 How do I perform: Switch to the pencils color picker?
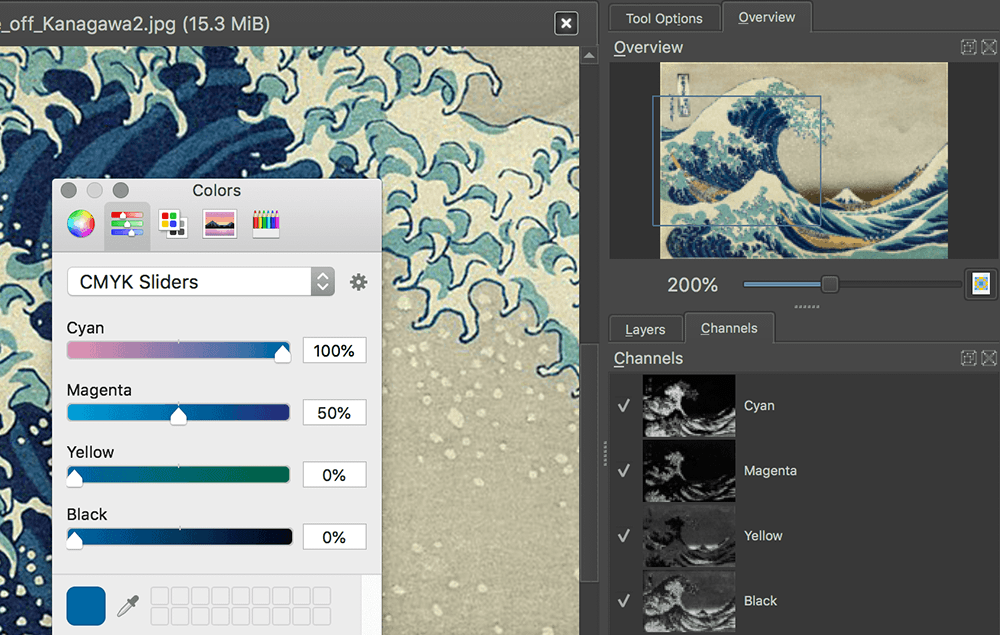[266, 224]
